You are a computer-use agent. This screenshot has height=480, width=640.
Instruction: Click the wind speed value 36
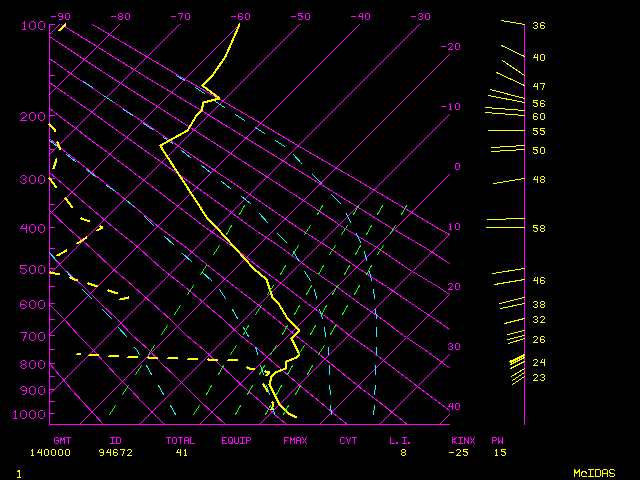[x=538, y=26]
